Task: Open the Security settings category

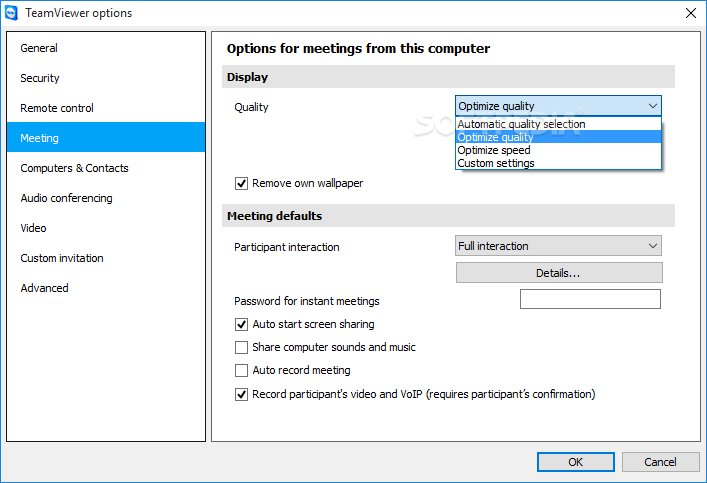Action: click(106, 78)
